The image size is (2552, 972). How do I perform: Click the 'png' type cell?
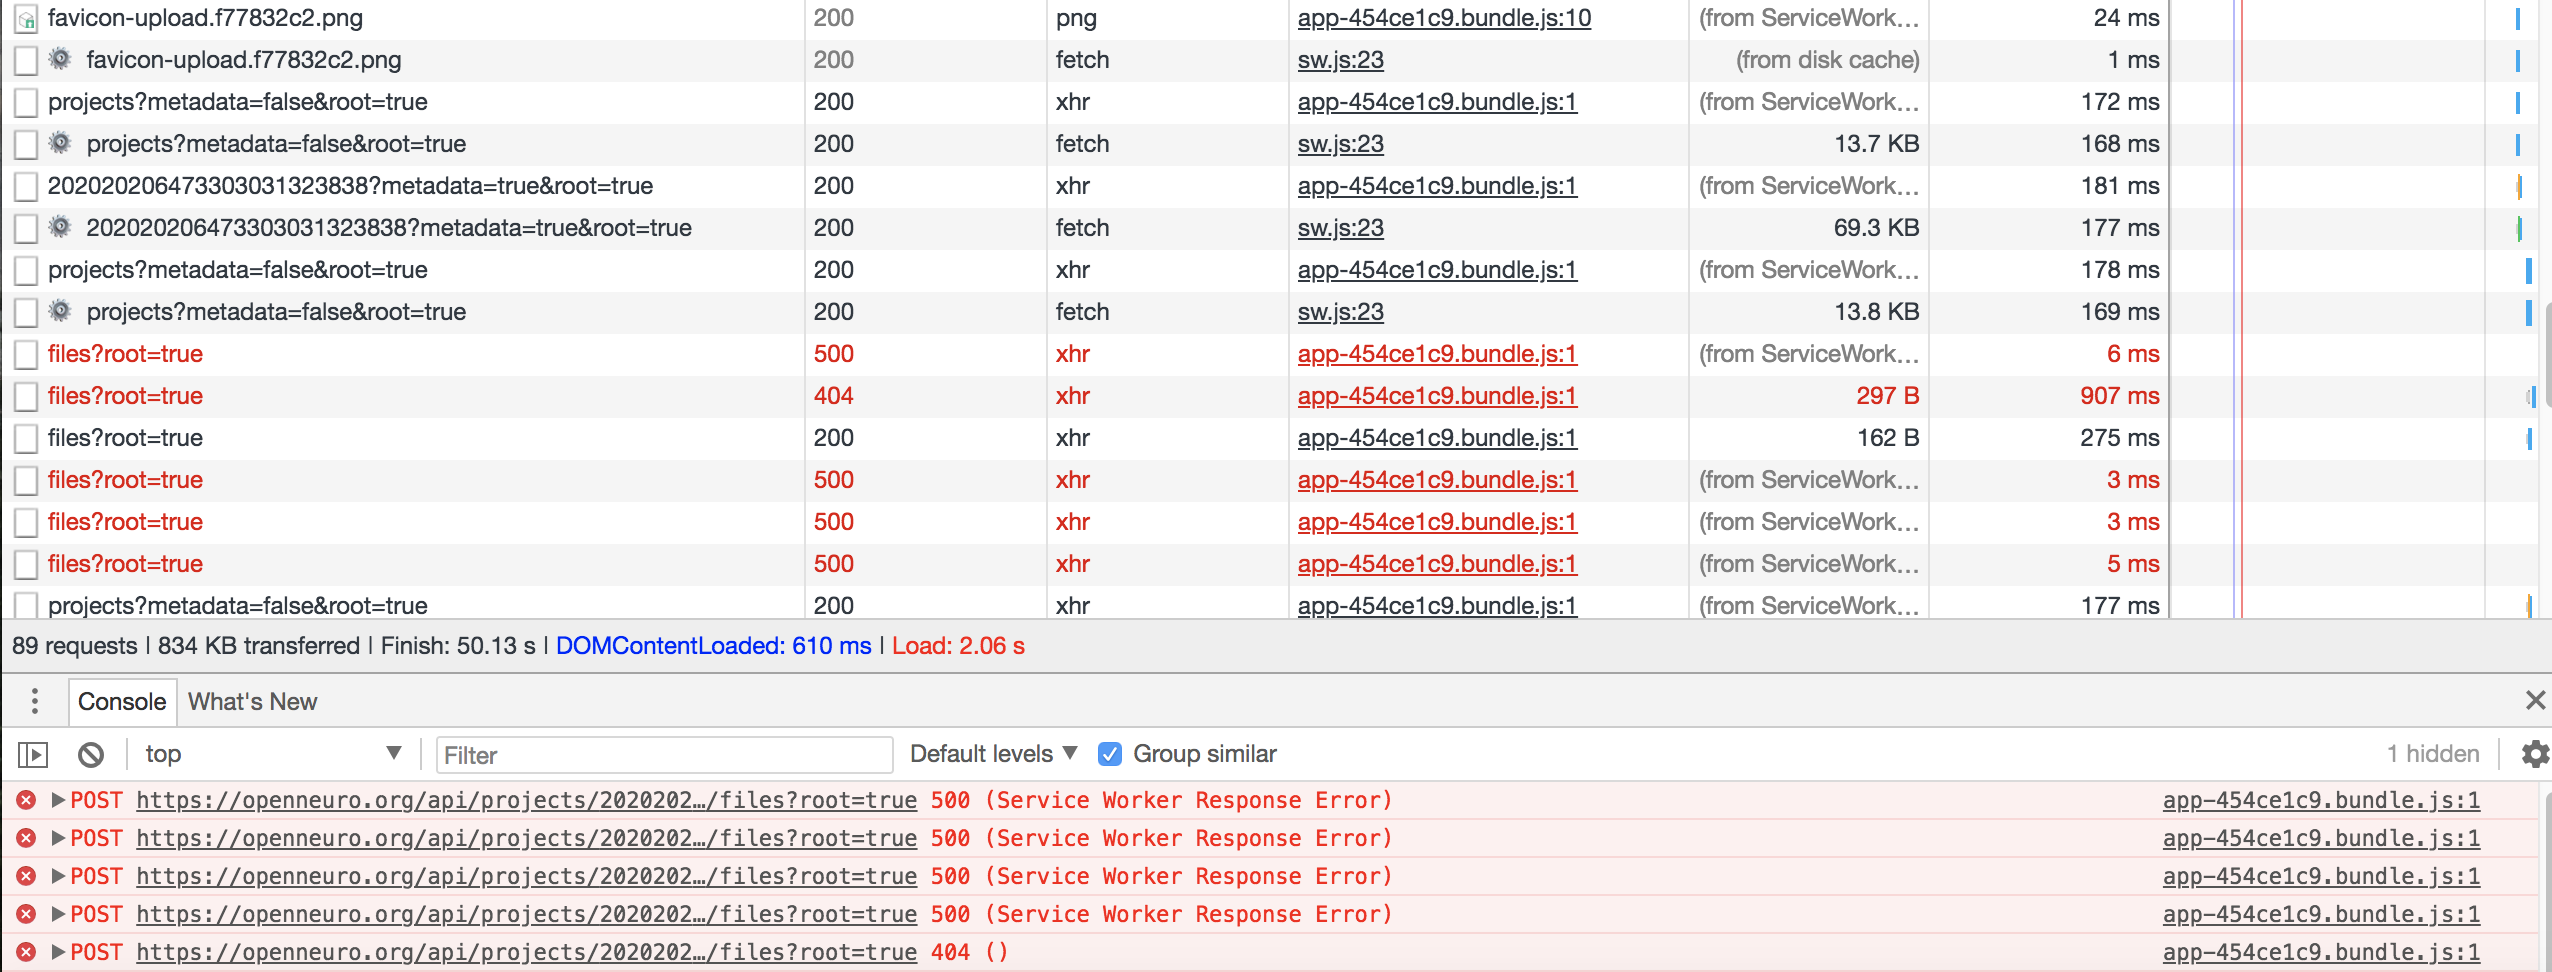point(1076,18)
